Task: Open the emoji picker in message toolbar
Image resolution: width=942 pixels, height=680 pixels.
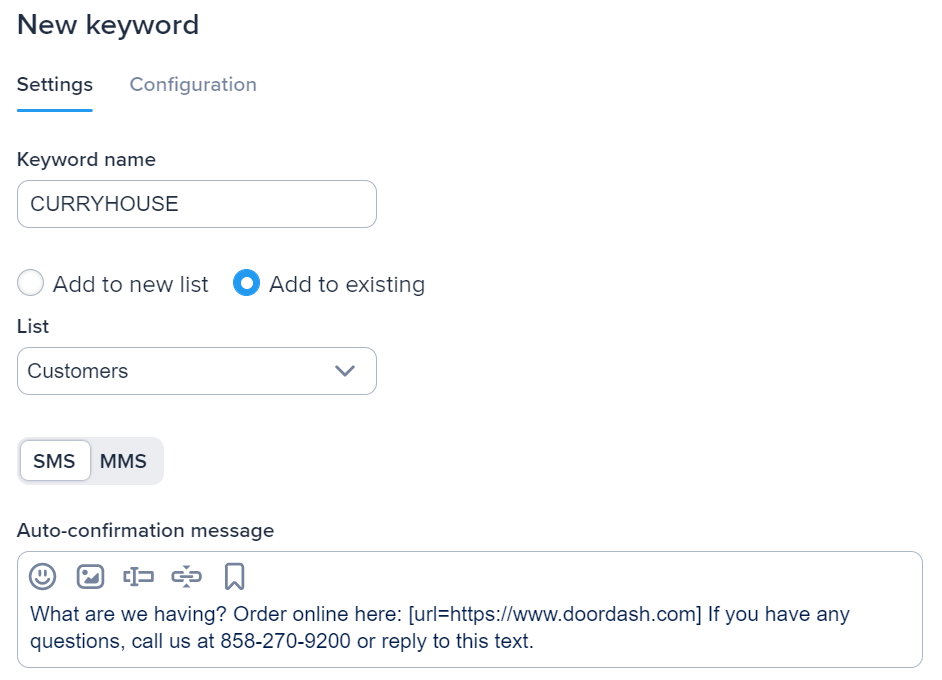Action: click(42, 576)
